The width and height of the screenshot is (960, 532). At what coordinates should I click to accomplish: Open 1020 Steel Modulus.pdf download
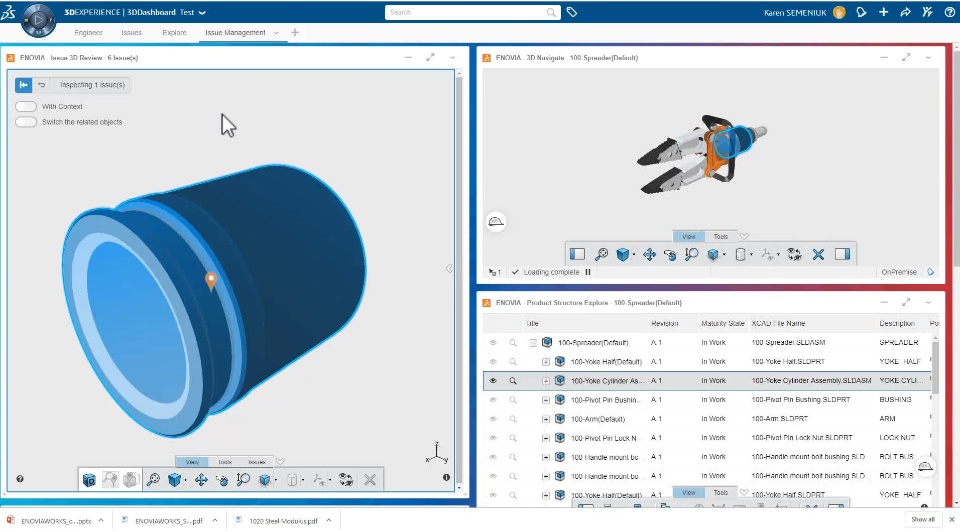pyautogui.click(x=283, y=521)
